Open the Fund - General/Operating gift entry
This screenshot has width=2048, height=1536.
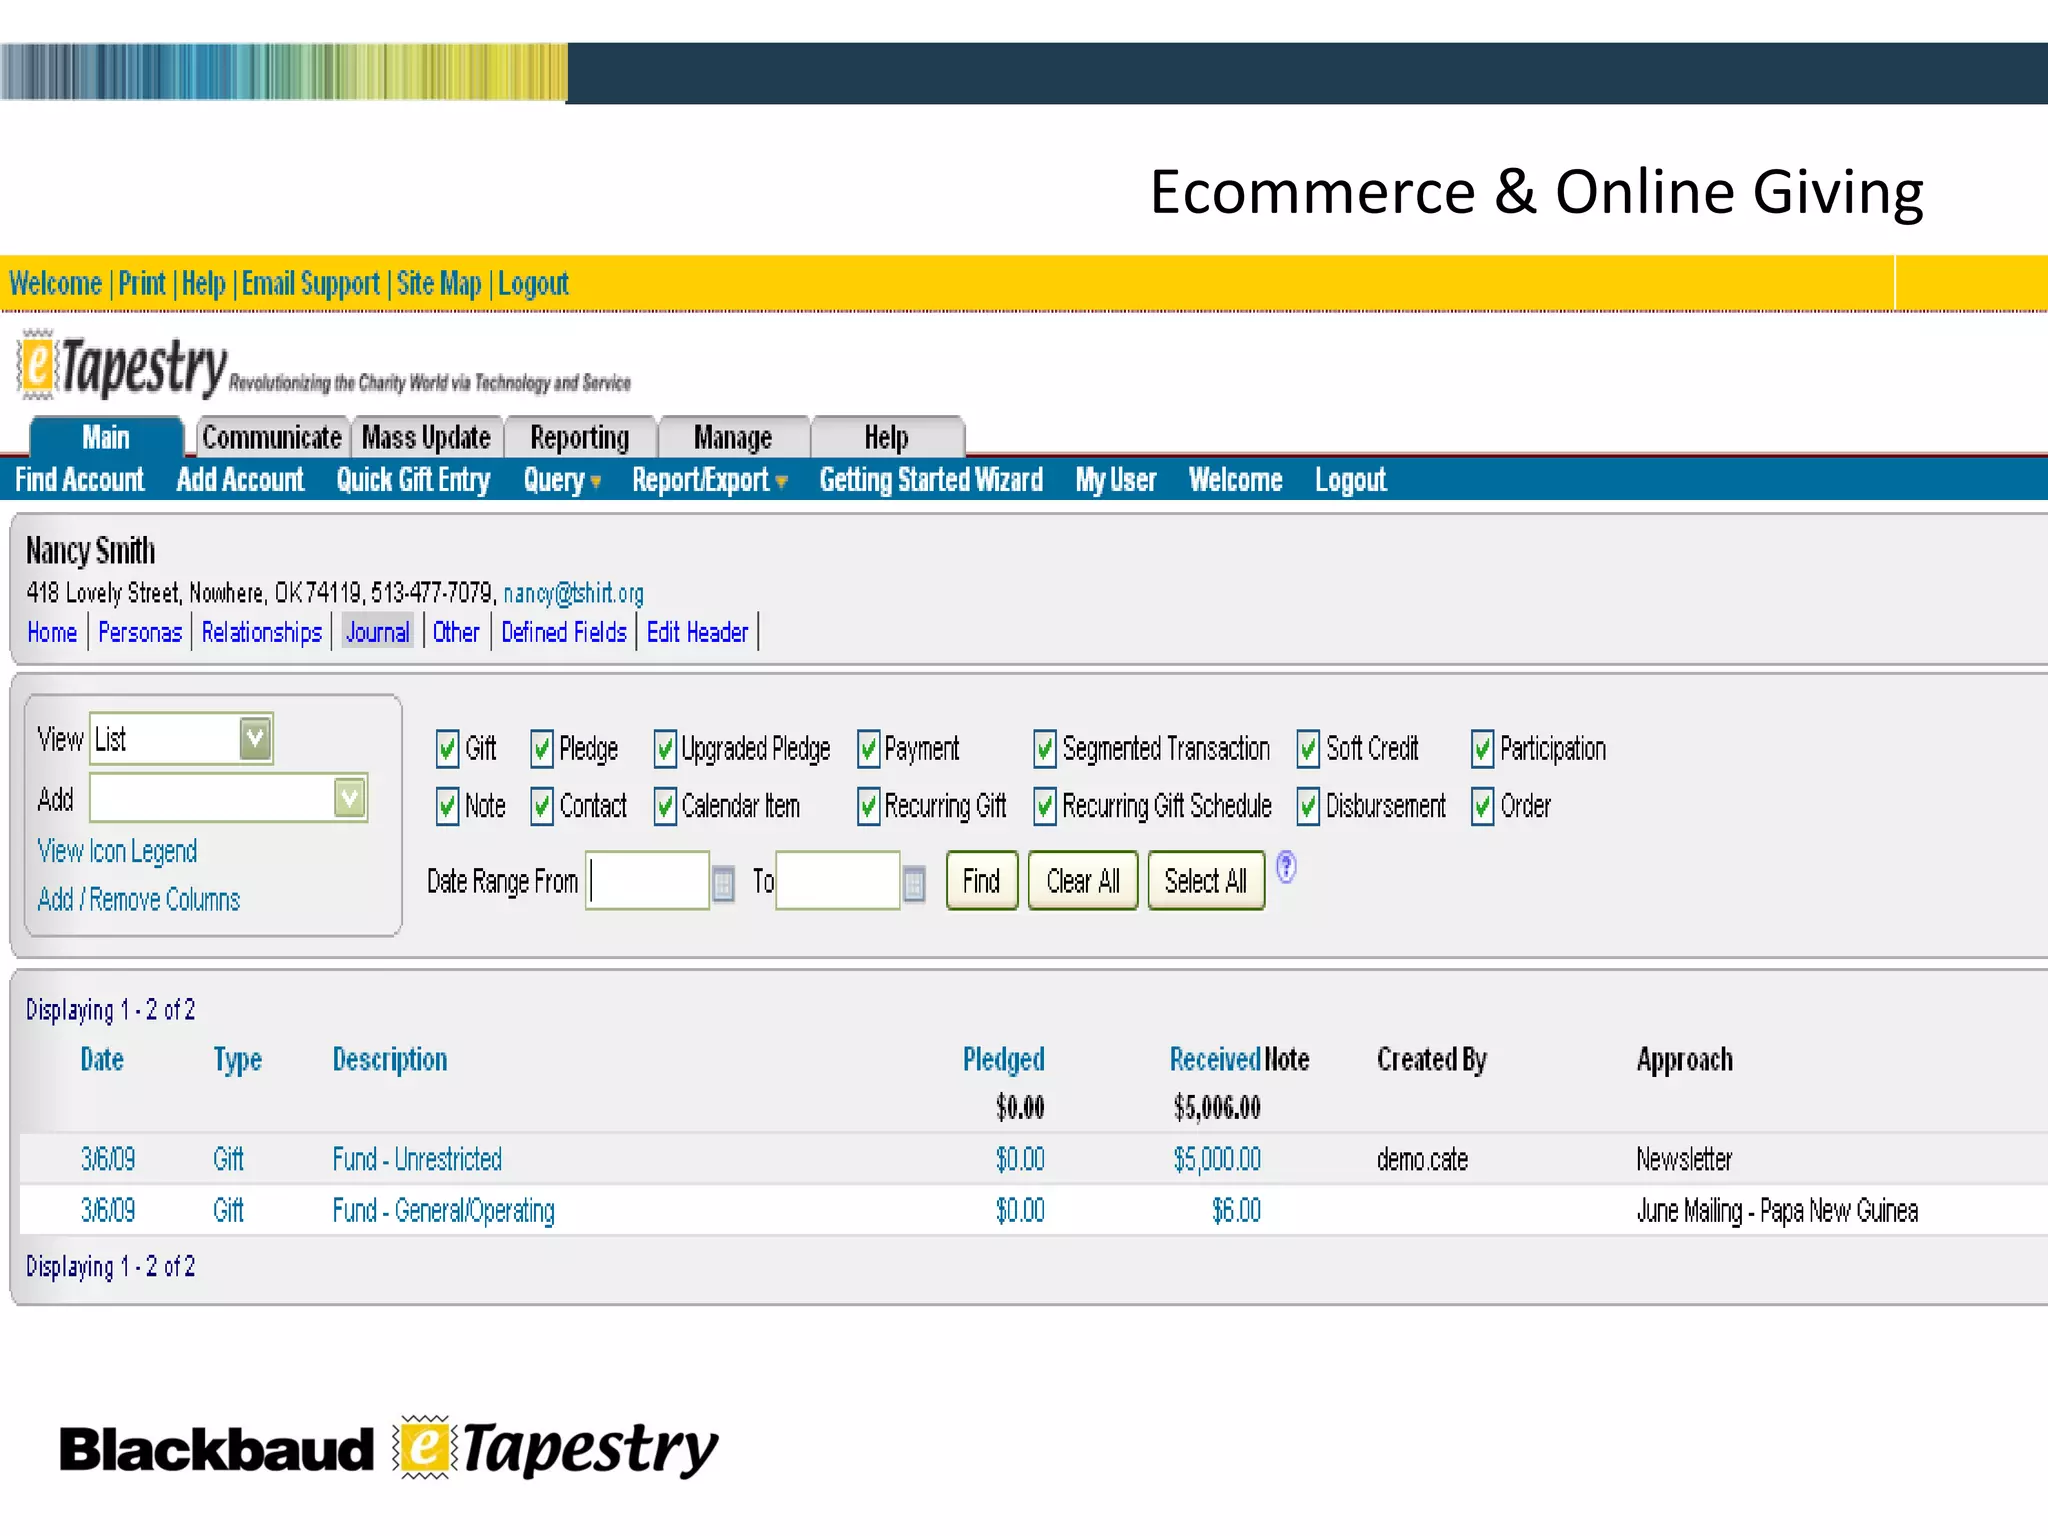click(443, 1211)
